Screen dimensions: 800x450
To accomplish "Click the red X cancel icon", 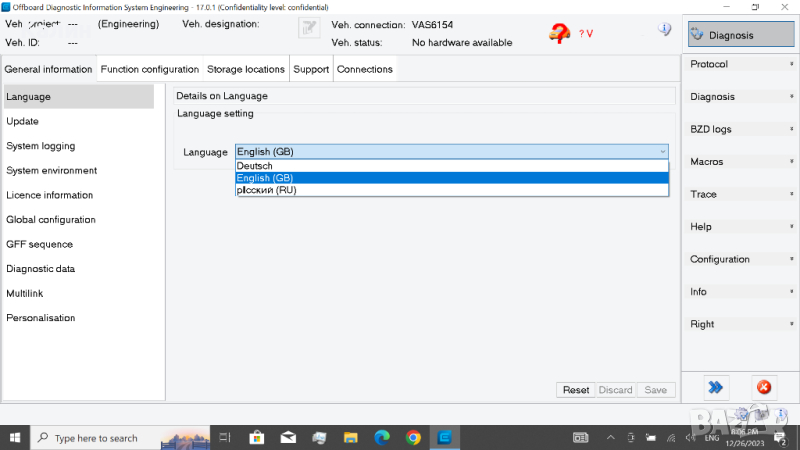I will [x=764, y=387].
